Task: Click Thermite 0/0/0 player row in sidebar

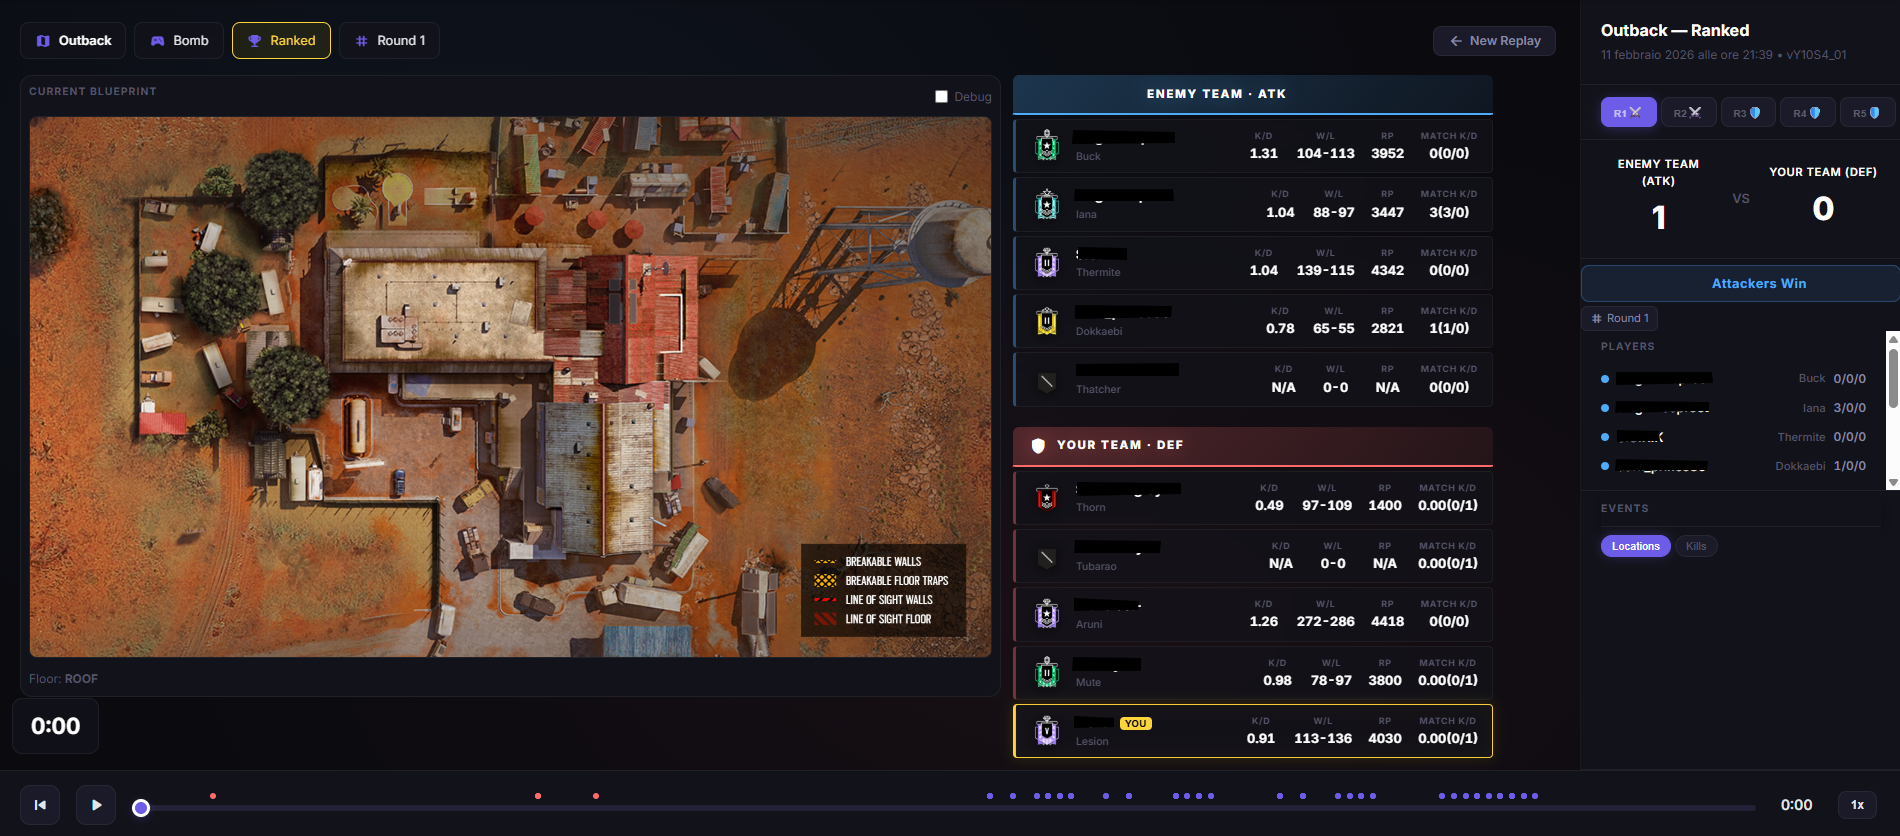Action: click(1734, 437)
